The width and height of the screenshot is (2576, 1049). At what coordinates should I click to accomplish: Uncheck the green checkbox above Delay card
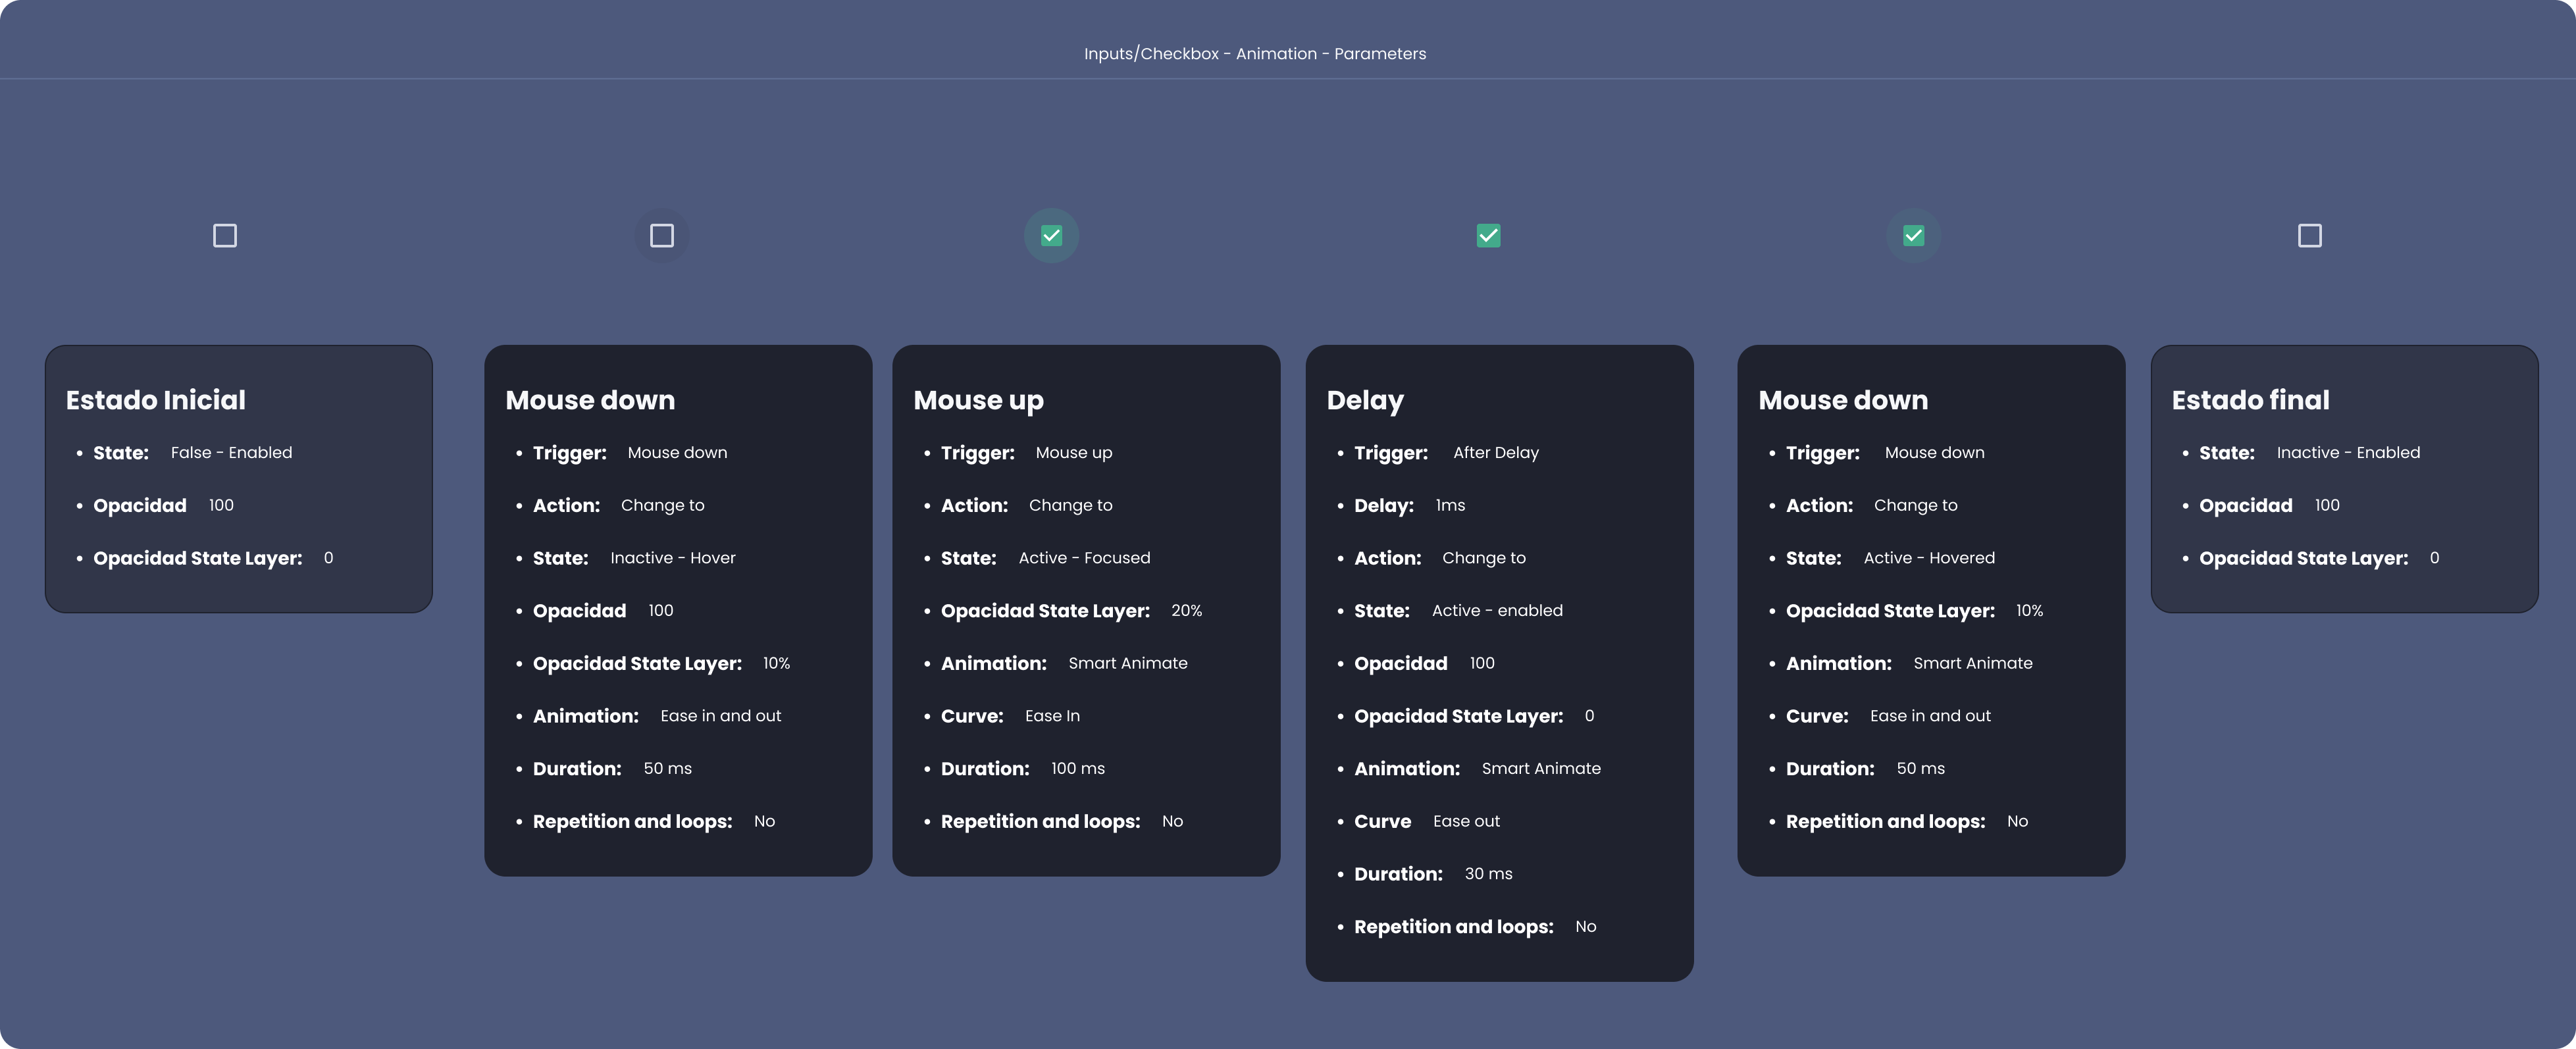(1488, 236)
